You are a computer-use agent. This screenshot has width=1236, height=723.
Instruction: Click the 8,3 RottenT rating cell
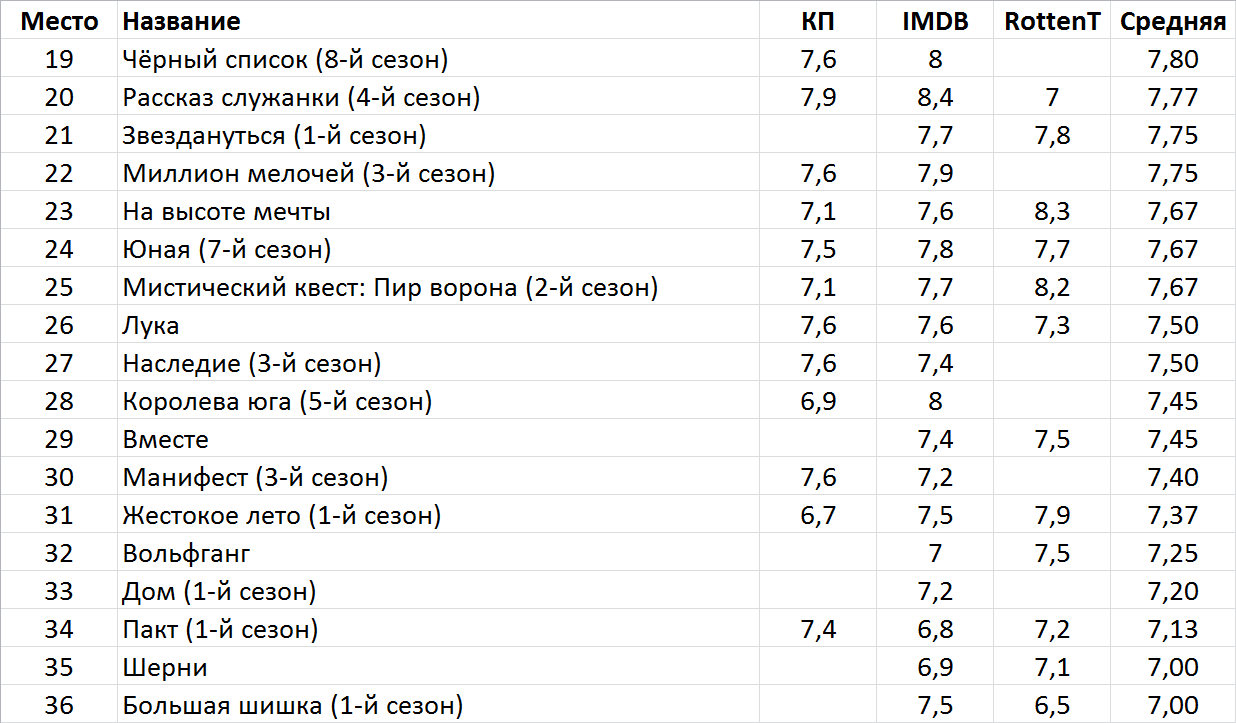tap(1053, 212)
